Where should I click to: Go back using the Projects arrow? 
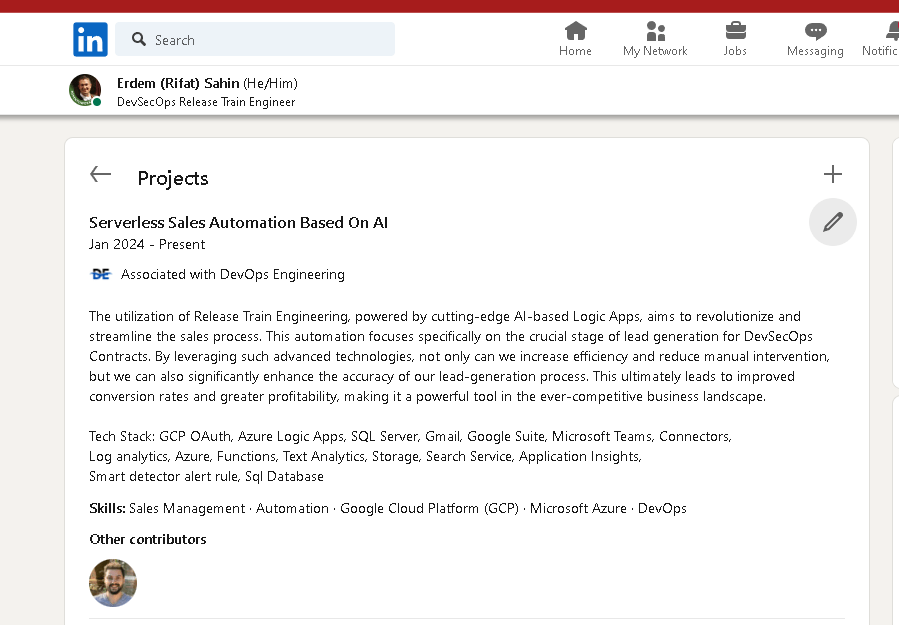point(100,174)
